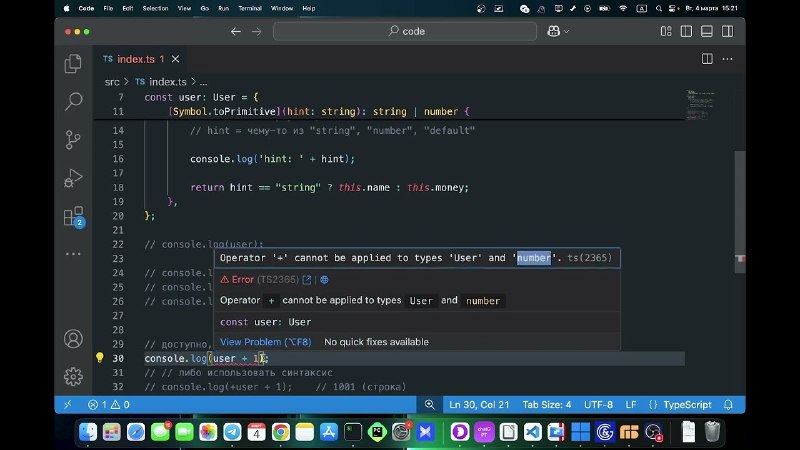The image size is (800, 450).
Task: Open Problems from errors and warnings count
Action: click(109, 405)
